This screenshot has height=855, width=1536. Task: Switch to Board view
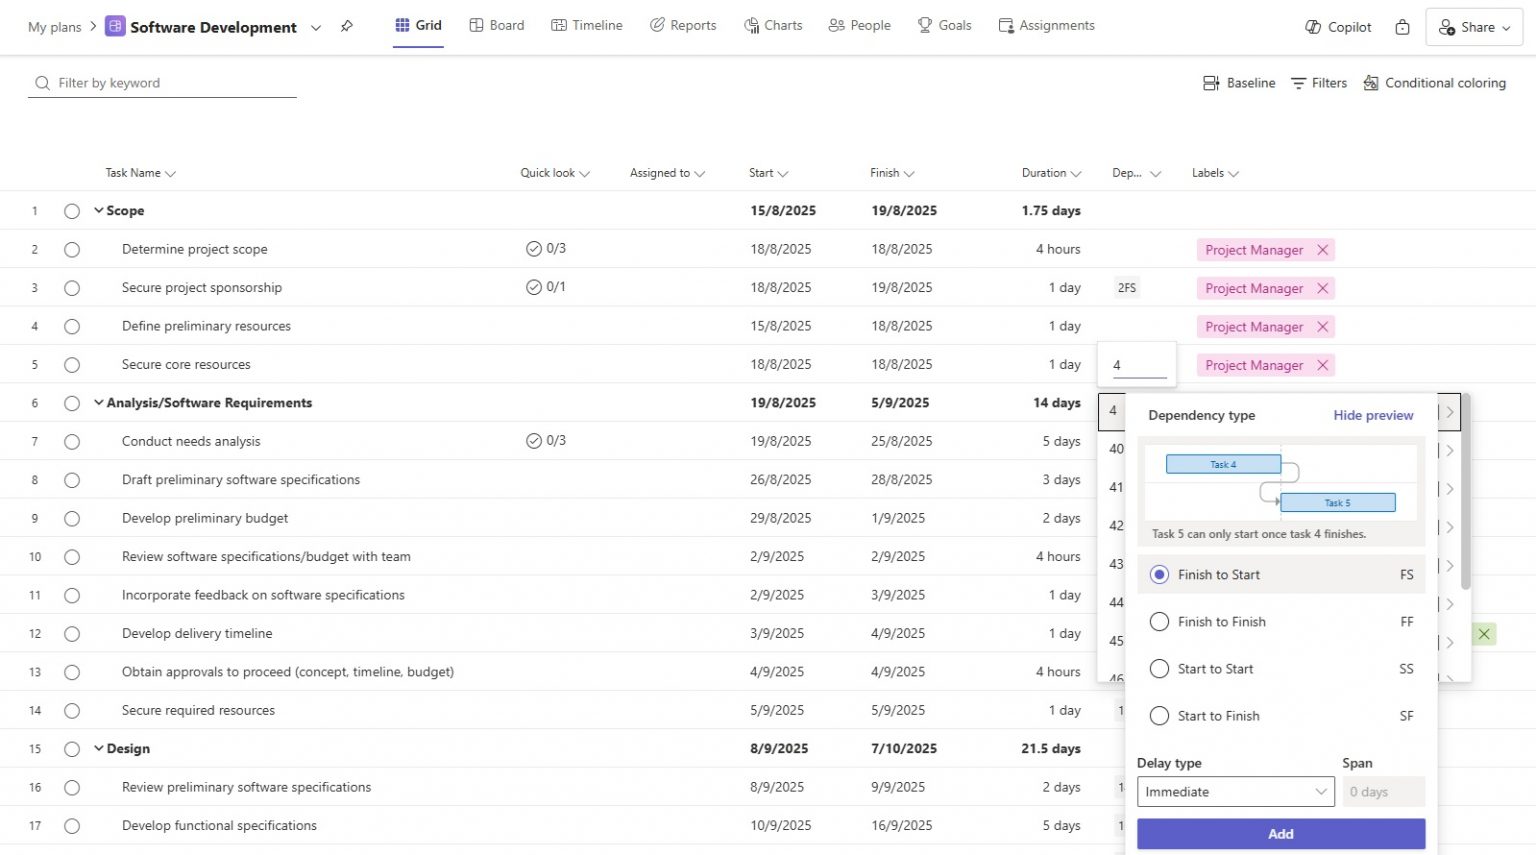click(497, 25)
